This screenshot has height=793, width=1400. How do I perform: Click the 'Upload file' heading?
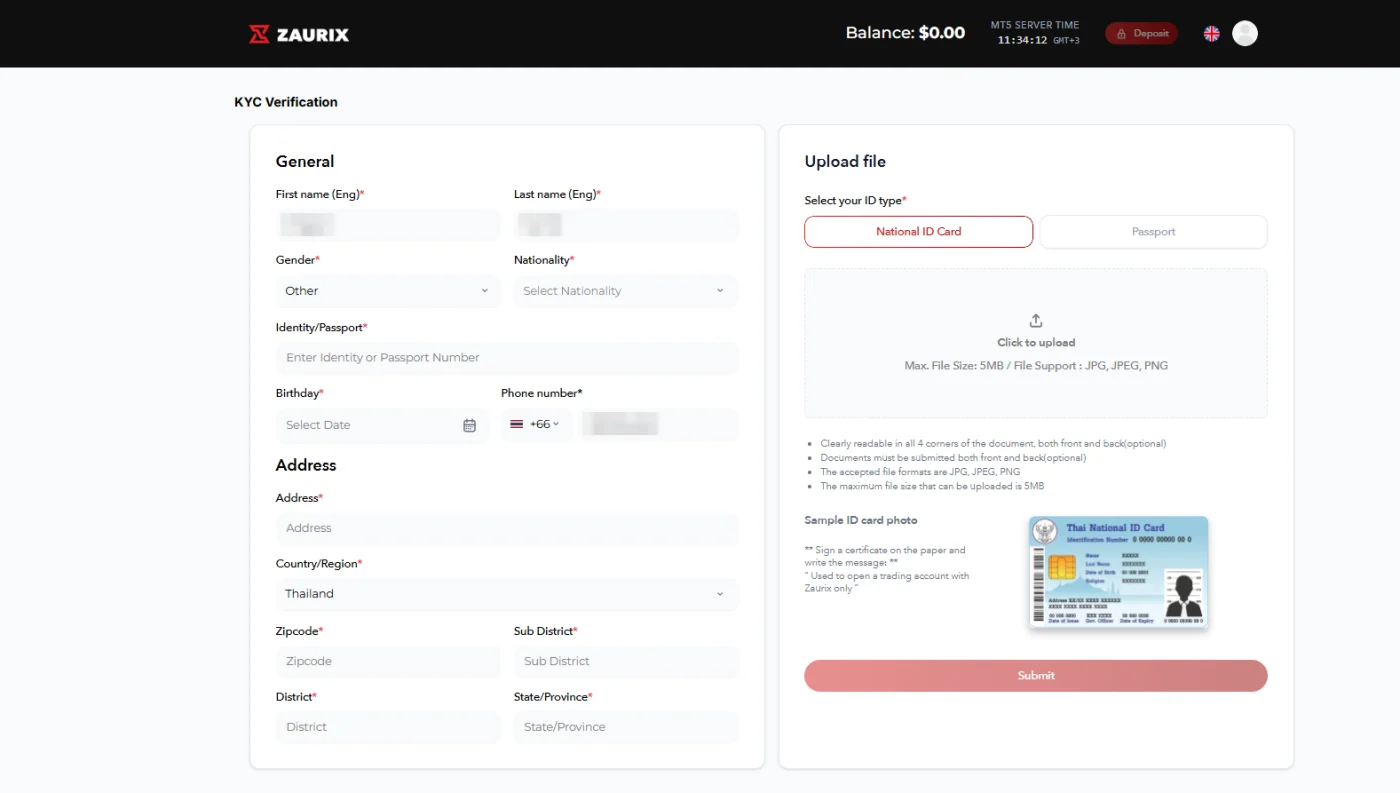coord(845,162)
